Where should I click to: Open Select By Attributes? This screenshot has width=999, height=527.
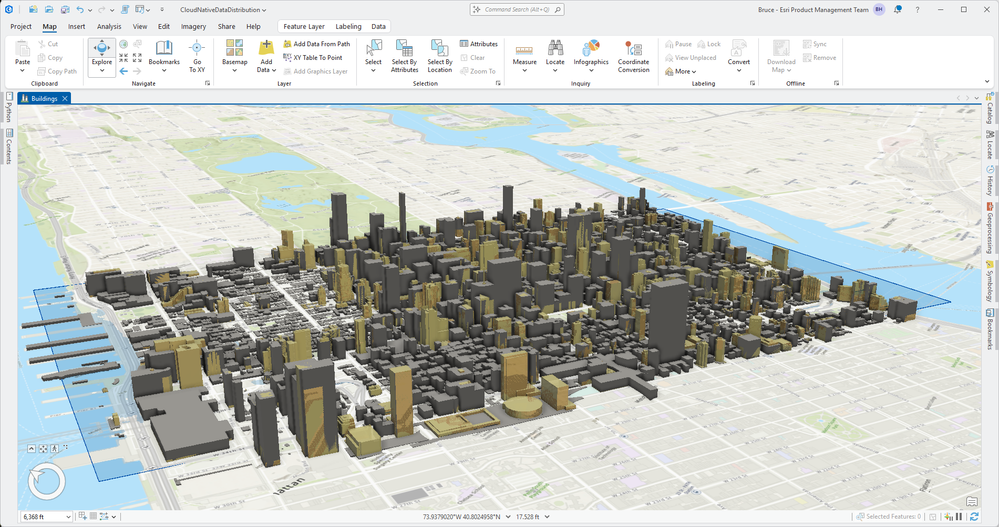pyautogui.click(x=405, y=56)
